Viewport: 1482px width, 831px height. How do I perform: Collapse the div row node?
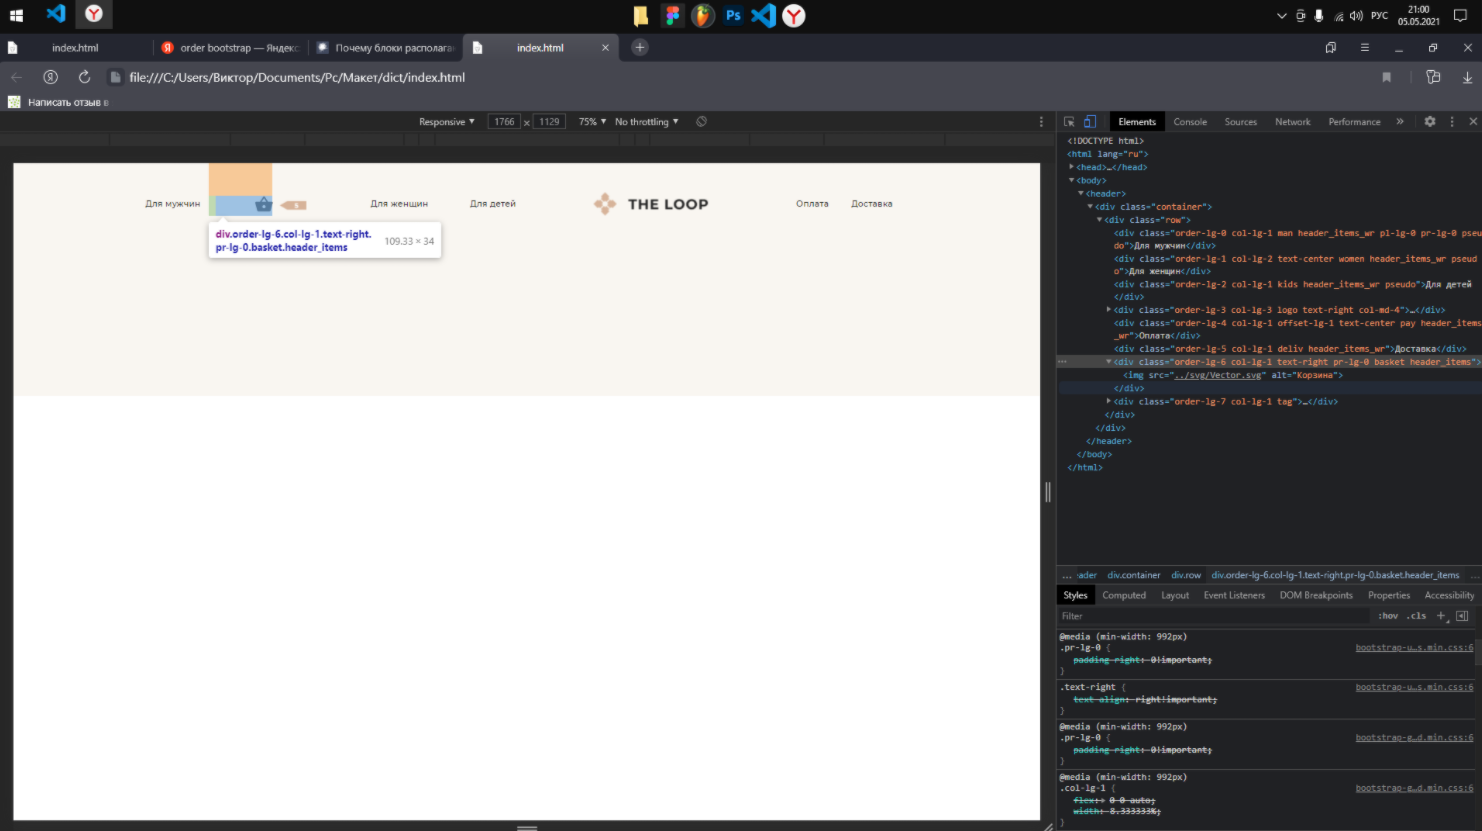(x=1100, y=220)
